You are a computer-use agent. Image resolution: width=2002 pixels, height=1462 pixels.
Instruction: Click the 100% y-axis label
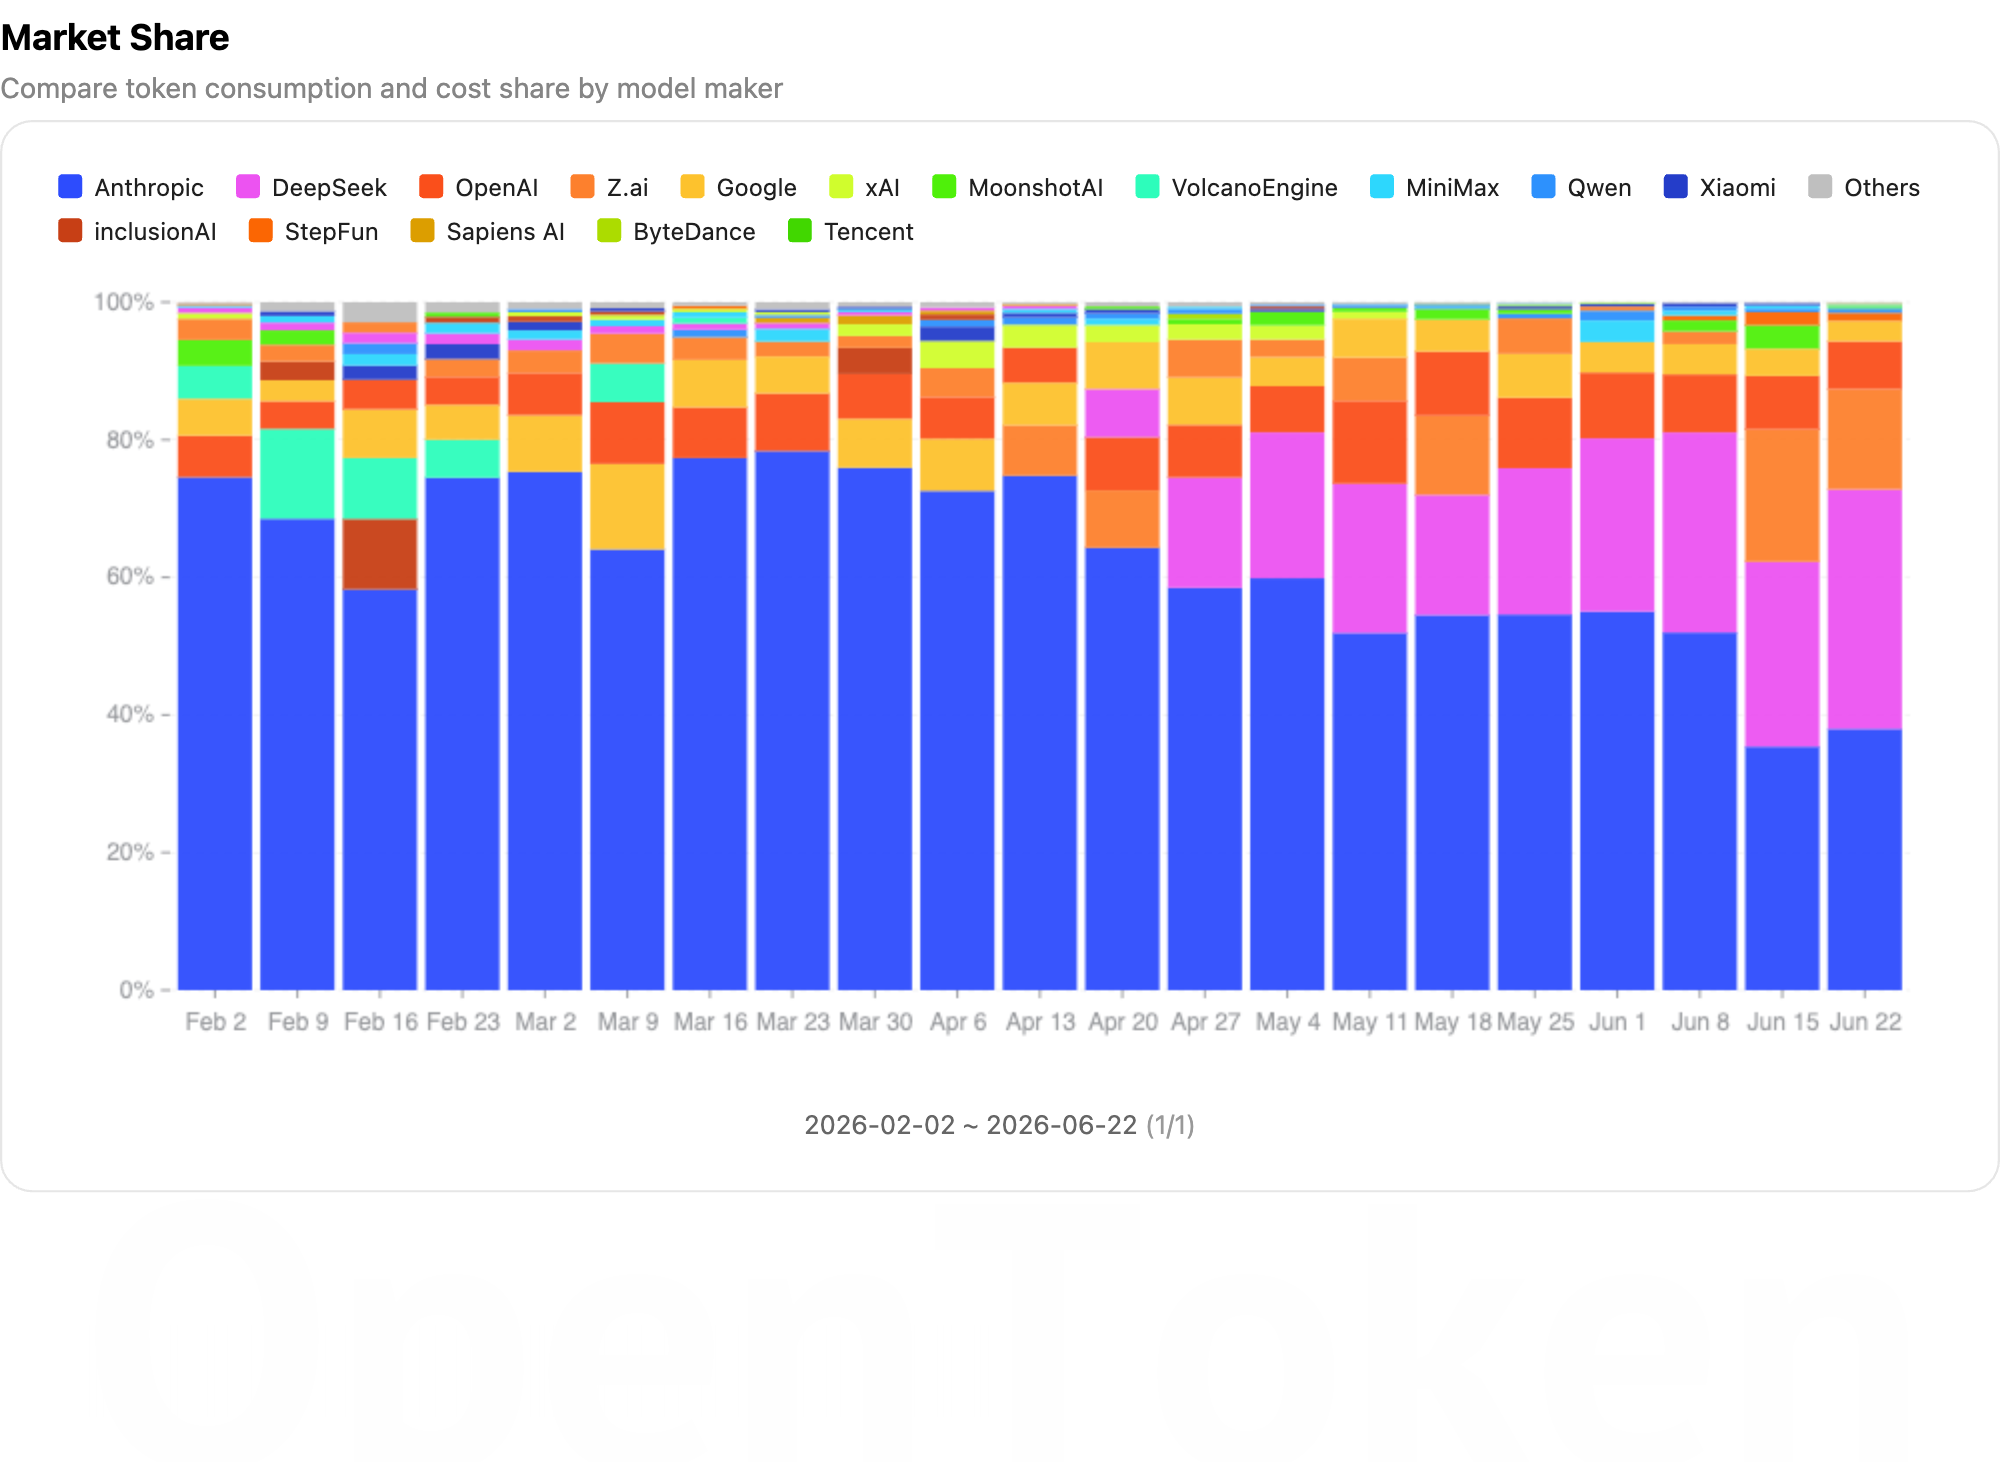tap(123, 302)
